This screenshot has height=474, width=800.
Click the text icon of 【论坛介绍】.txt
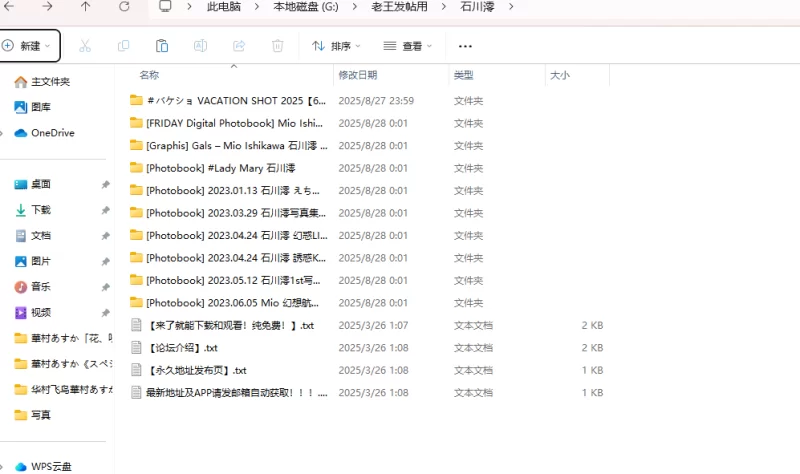[x=136, y=347]
